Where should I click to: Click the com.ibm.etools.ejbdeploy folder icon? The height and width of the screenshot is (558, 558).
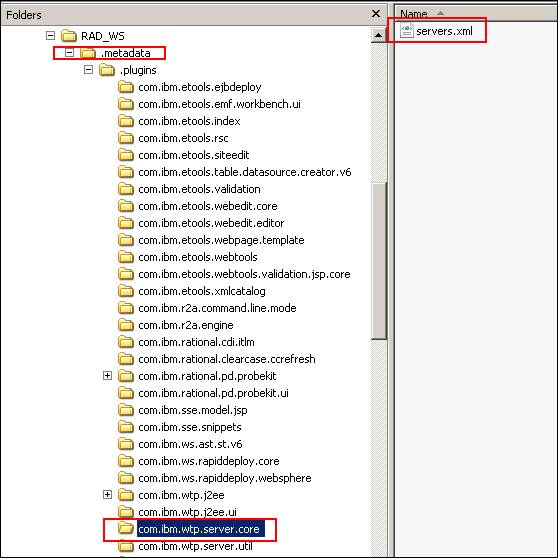click(x=126, y=87)
